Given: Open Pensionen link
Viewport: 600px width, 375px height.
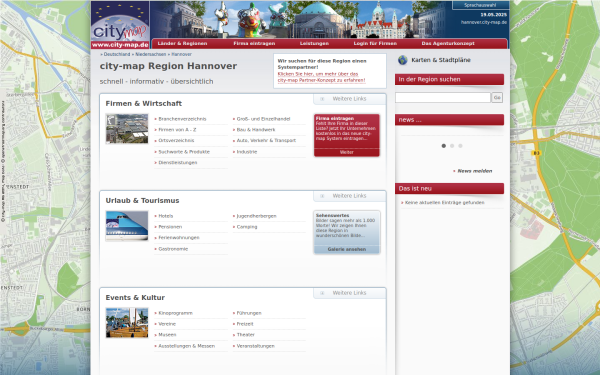Looking at the screenshot, I should 170,227.
